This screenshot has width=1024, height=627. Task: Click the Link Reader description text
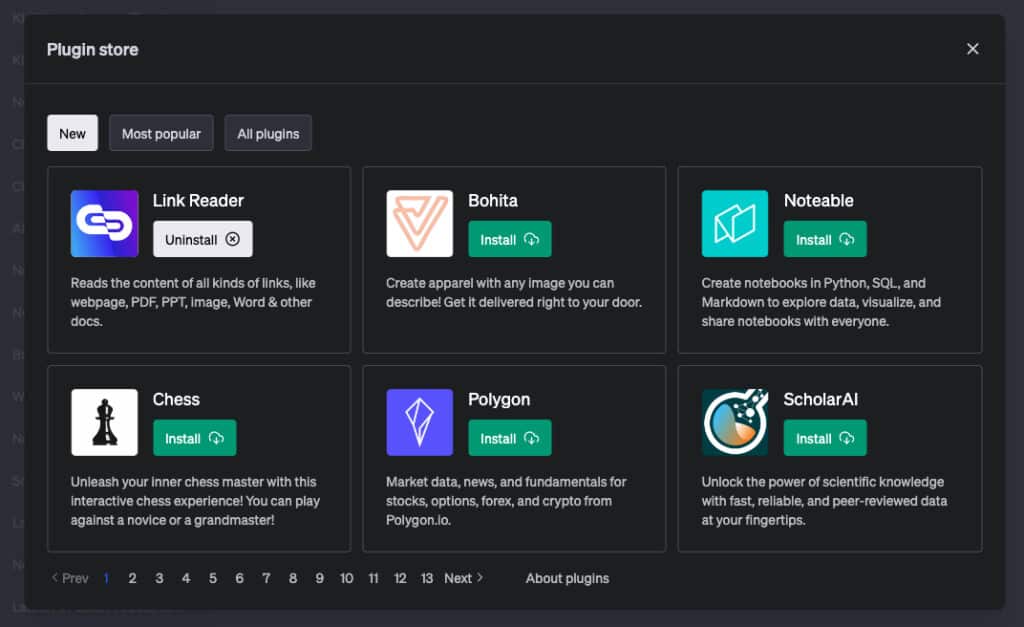[193, 302]
